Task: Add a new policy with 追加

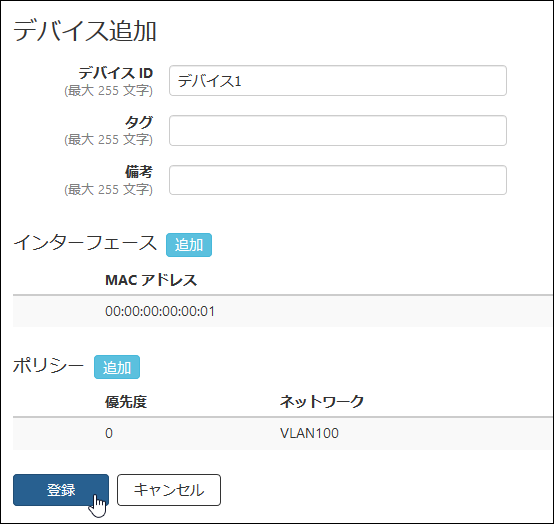Action: pyautogui.click(x=117, y=367)
